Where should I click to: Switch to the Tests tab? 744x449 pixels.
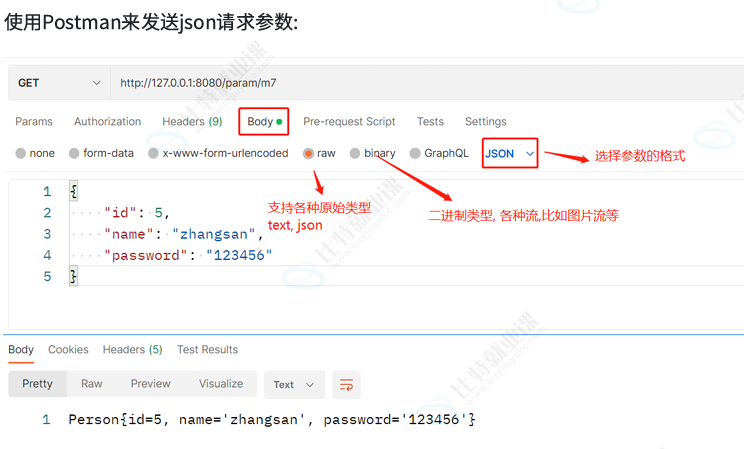pyautogui.click(x=430, y=122)
